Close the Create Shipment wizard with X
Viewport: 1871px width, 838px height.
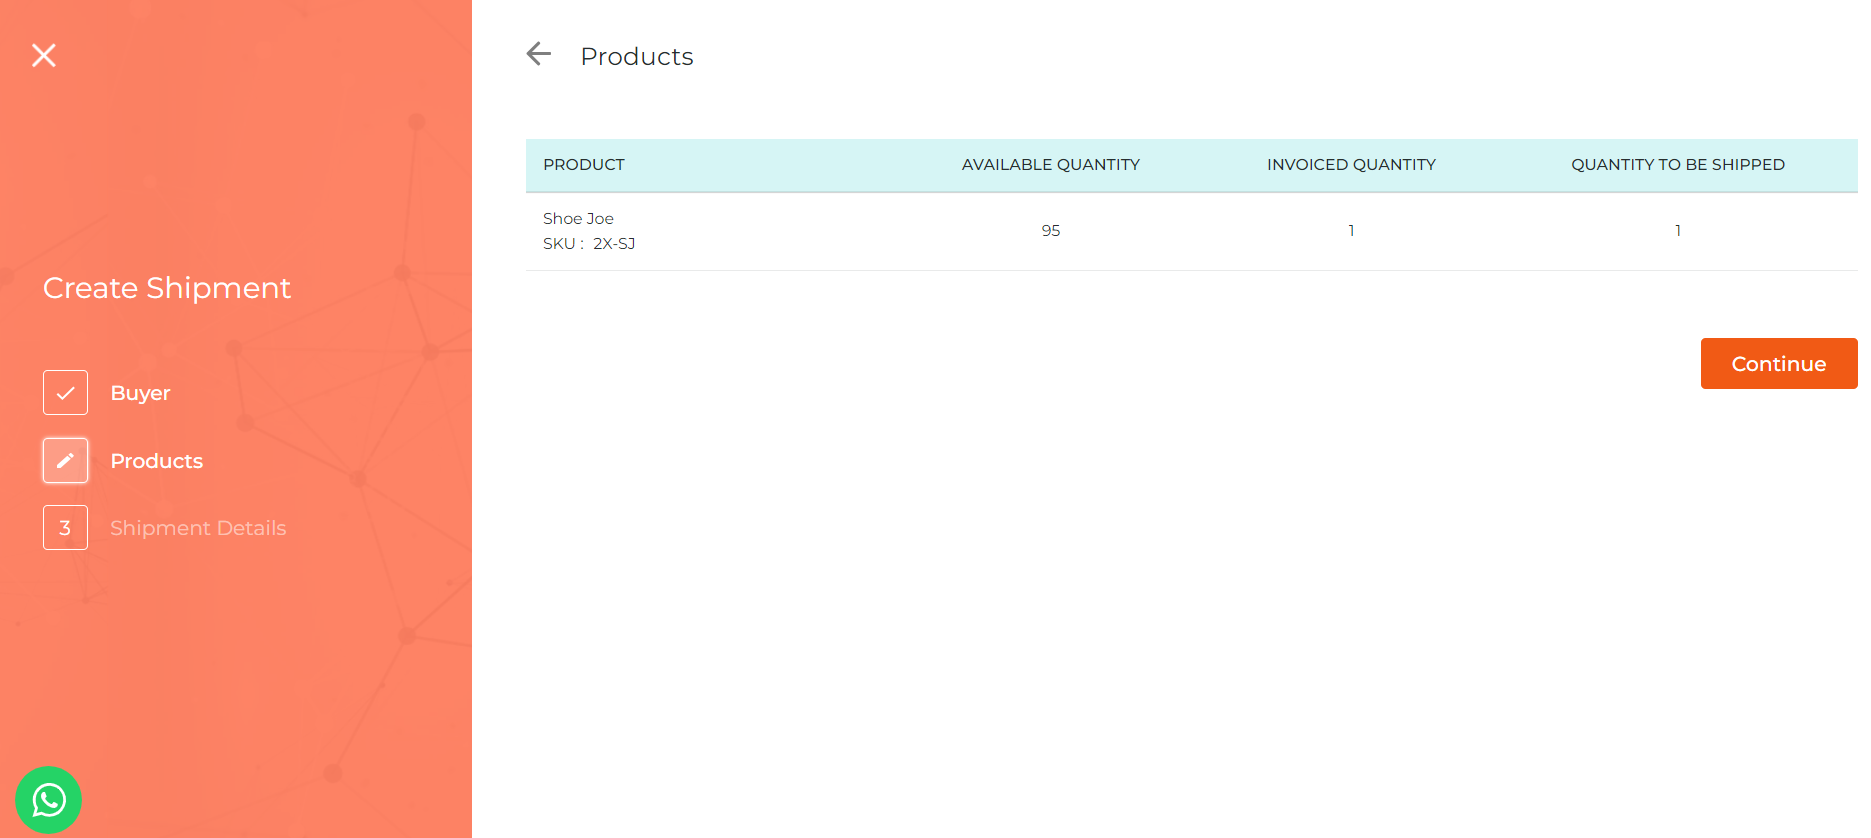point(44,55)
